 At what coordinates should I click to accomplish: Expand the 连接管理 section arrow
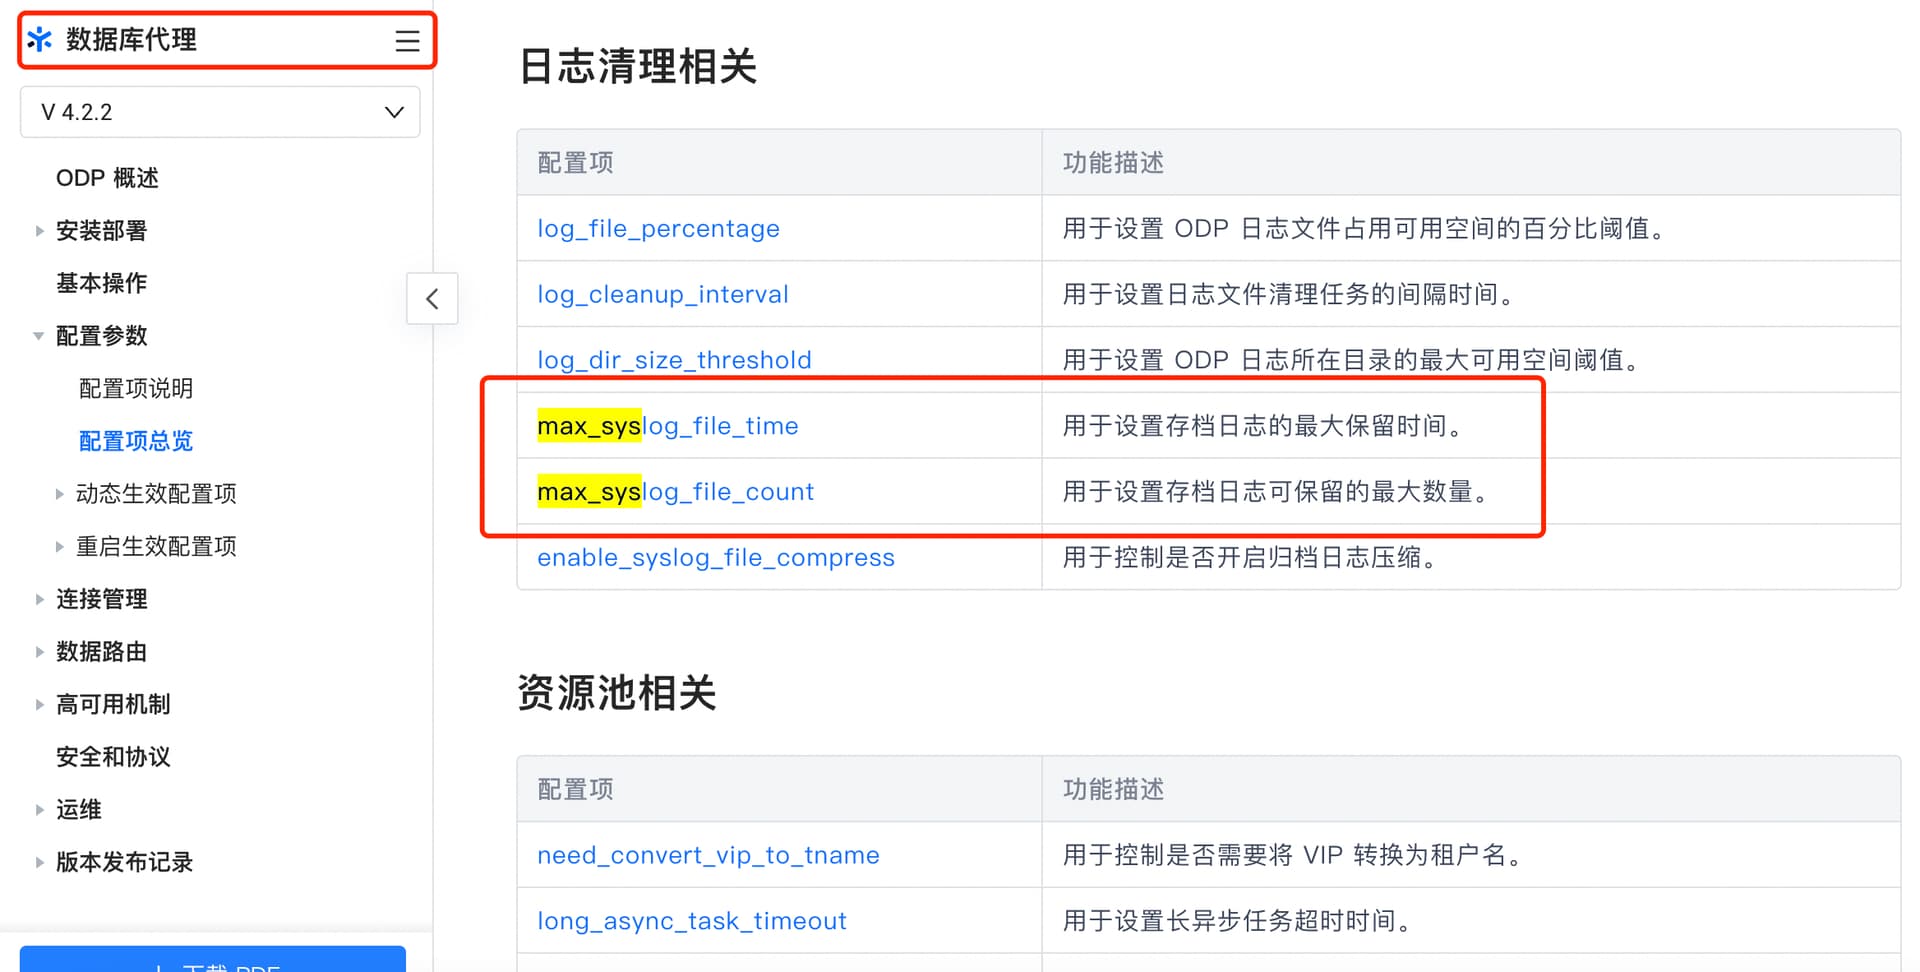tap(39, 599)
